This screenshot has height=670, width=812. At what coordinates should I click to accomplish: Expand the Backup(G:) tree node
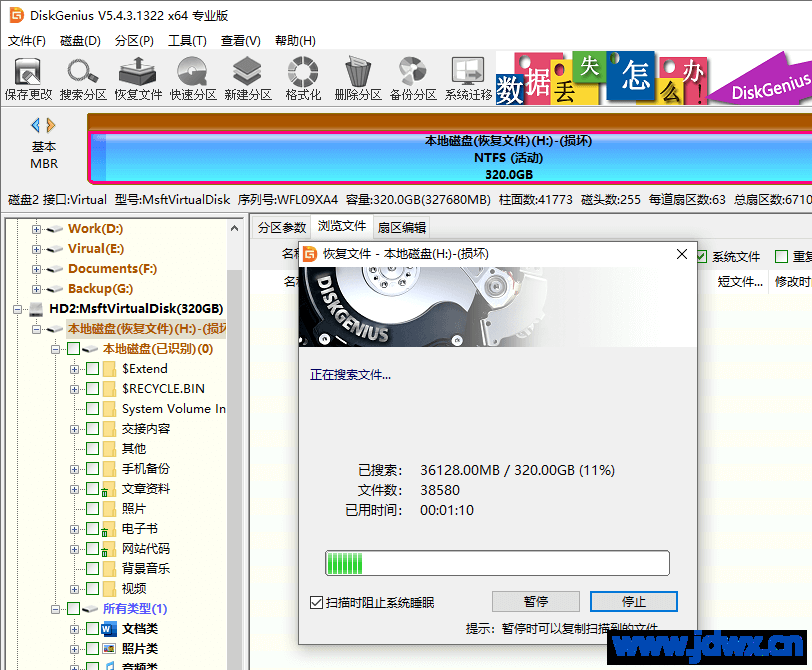pos(36,289)
